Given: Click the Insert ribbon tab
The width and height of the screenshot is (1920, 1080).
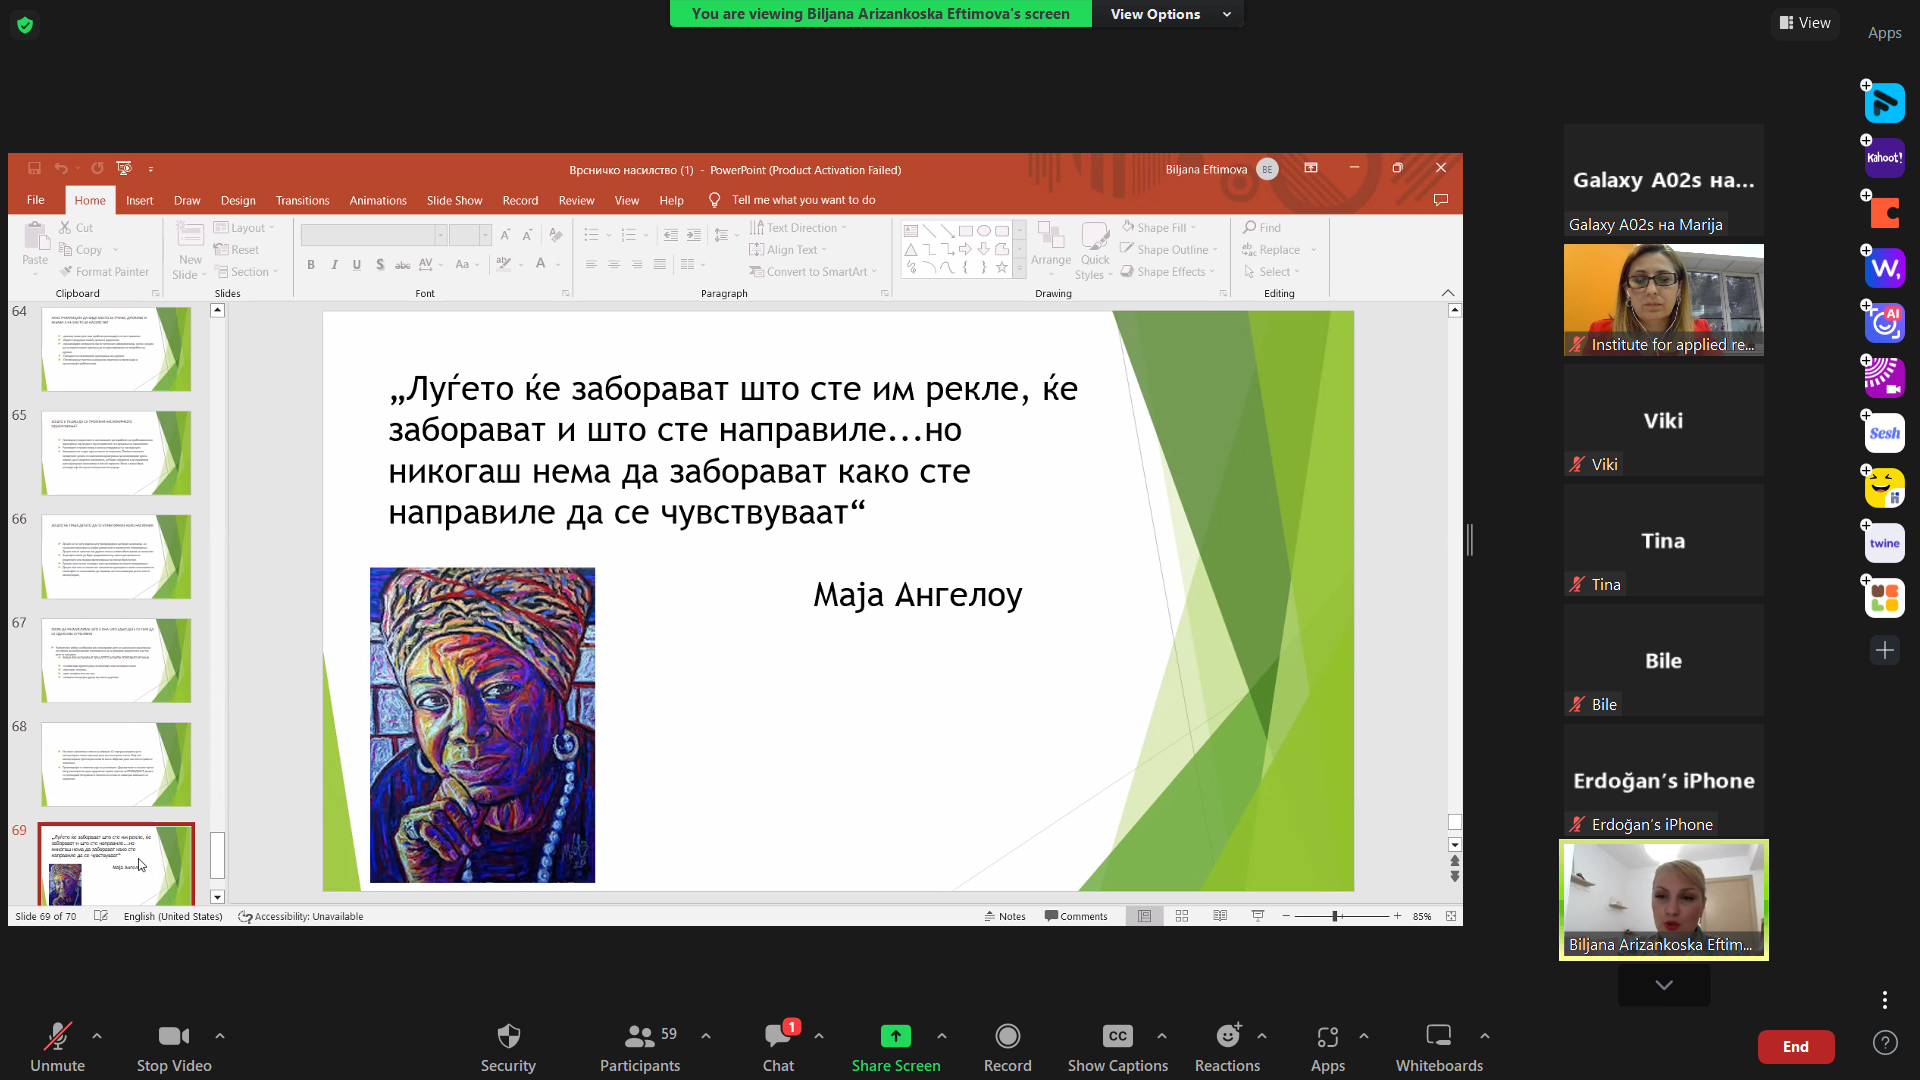Looking at the screenshot, I should click(140, 200).
